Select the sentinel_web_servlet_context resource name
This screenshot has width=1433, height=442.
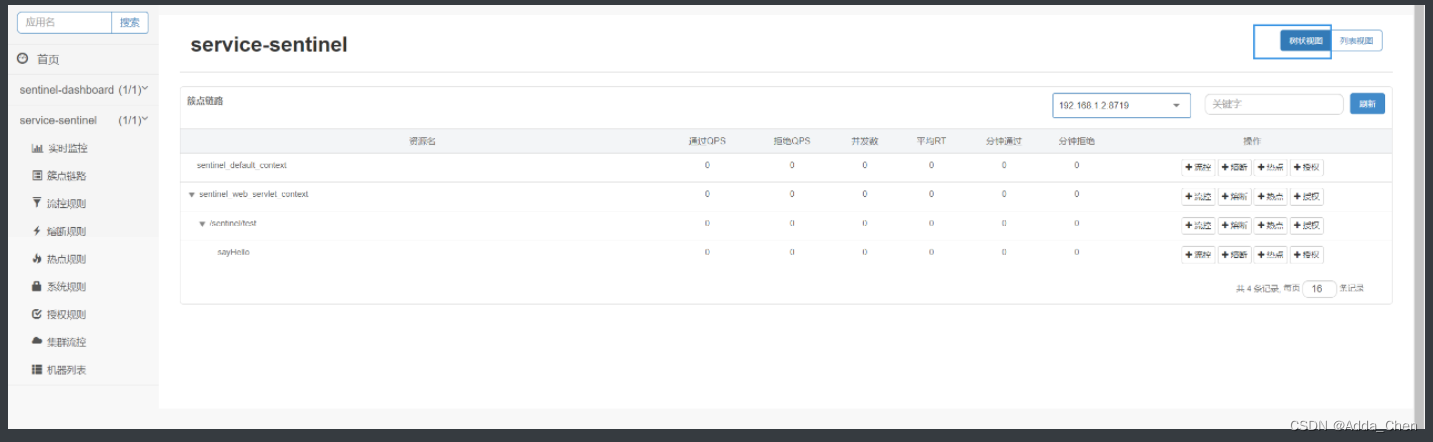coord(254,195)
